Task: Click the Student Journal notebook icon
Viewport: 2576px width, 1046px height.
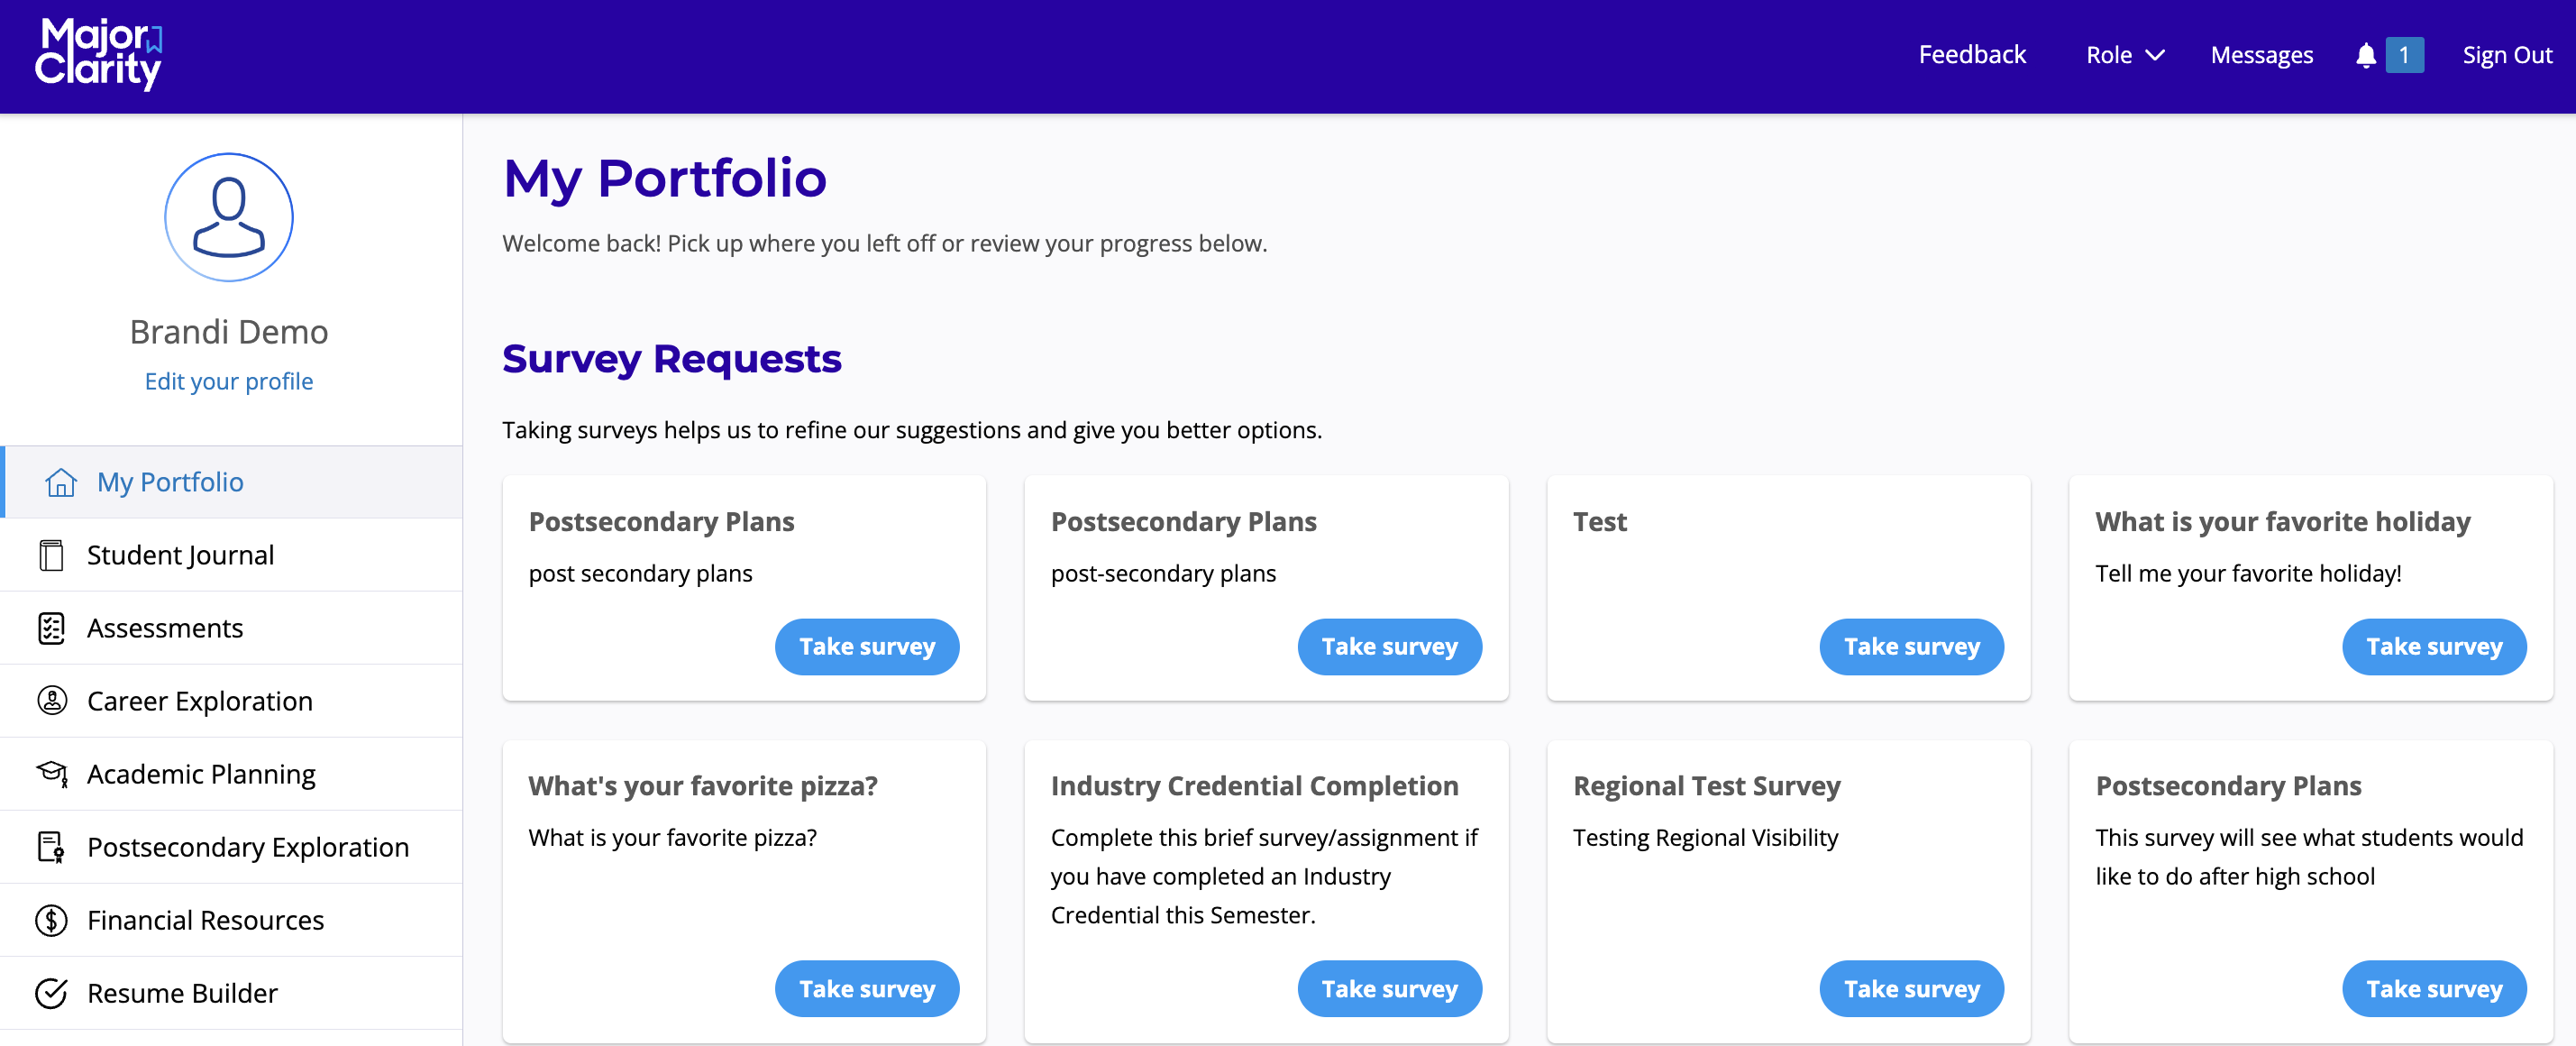Action: click(51, 555)
